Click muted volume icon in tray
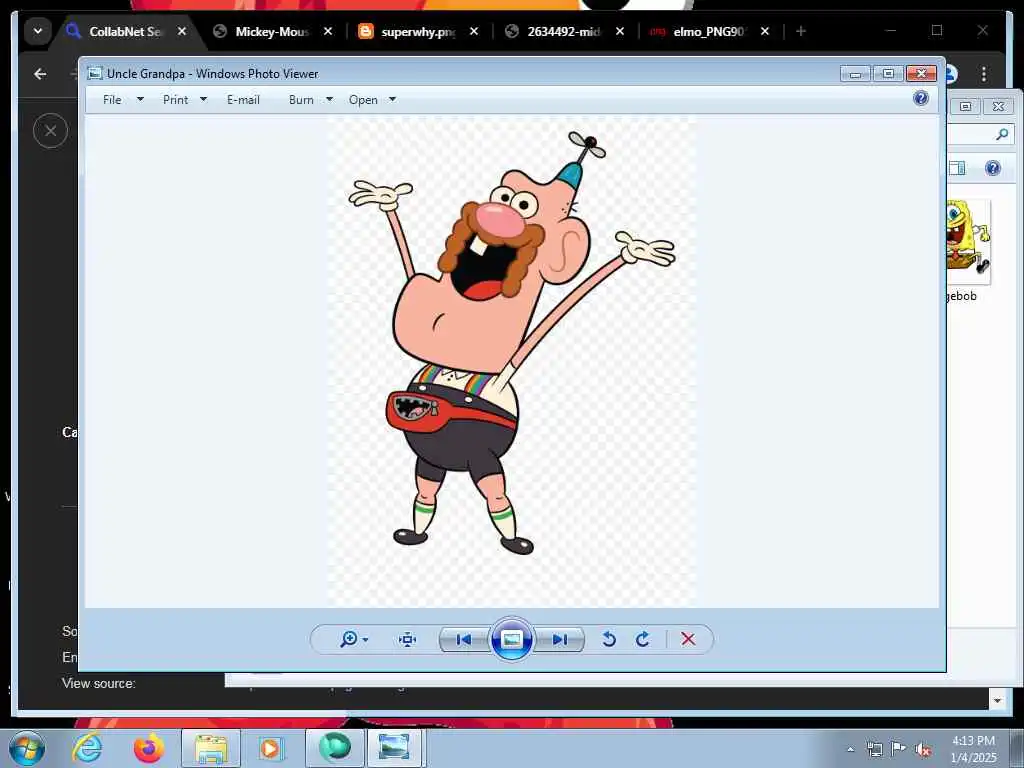The height and width of the screenshot is (768, 1024). pyautogui.click(x=923, y=749)
